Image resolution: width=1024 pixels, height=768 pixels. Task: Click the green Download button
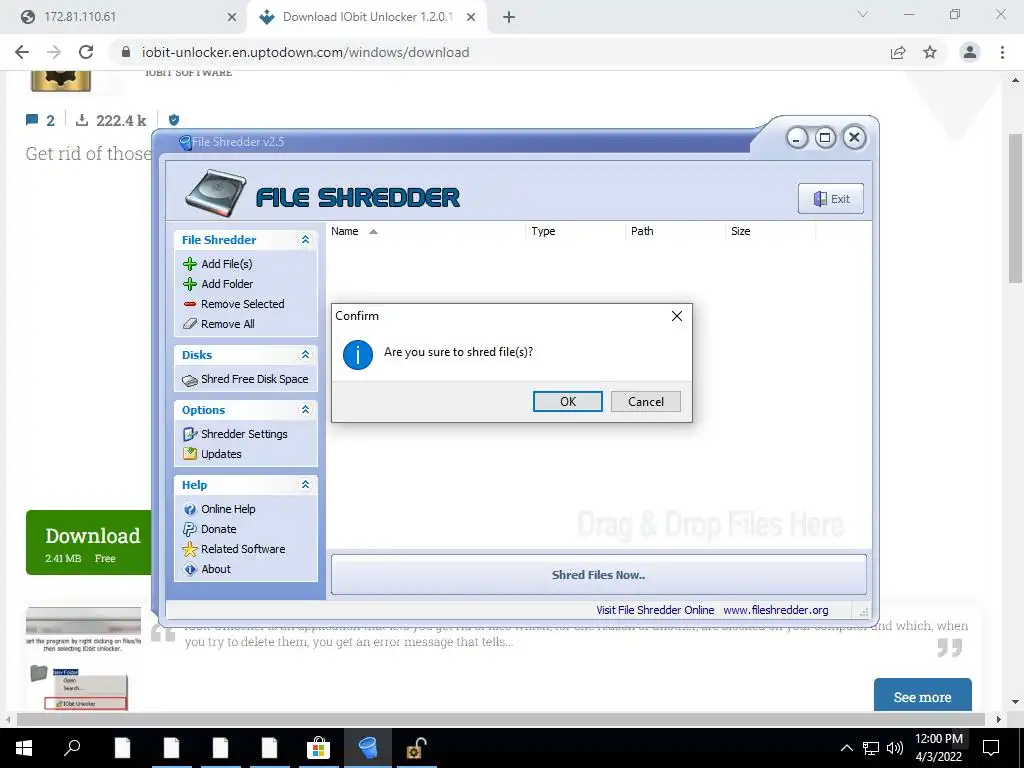coord(89,543)
